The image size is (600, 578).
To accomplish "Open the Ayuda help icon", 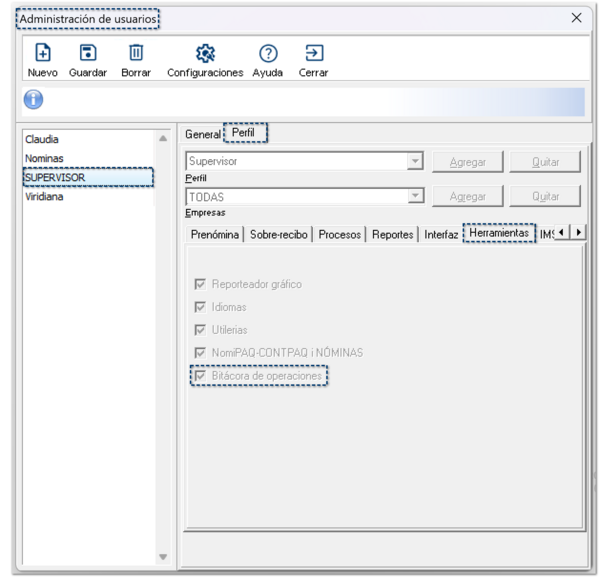I will click(267, 52).
